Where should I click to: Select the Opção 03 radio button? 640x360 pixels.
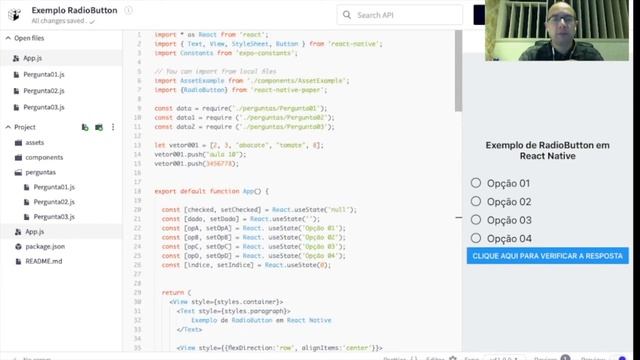coord(476,220)
